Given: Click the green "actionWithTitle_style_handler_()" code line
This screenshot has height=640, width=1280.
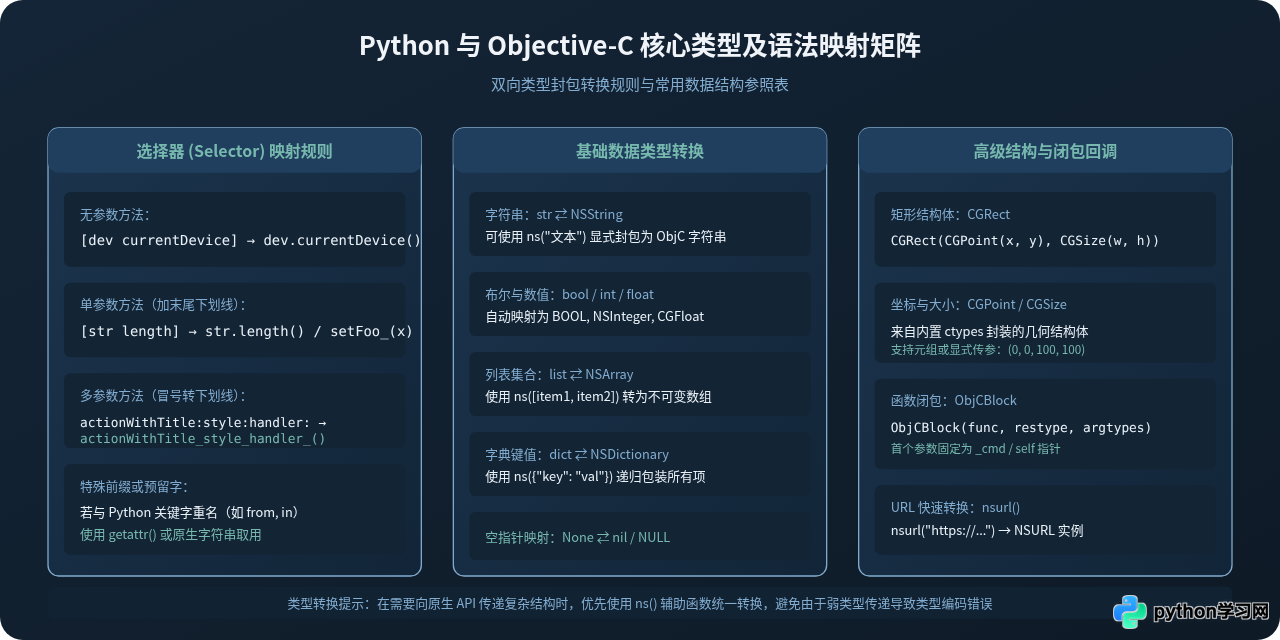Looking at the screenshot, I should tap(203, 438).
